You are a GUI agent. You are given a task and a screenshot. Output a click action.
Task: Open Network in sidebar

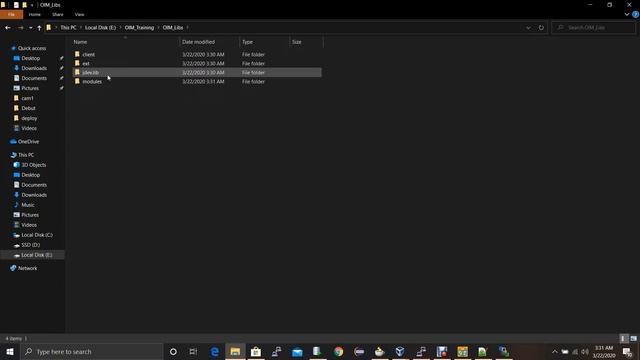[x=27, y=268]
